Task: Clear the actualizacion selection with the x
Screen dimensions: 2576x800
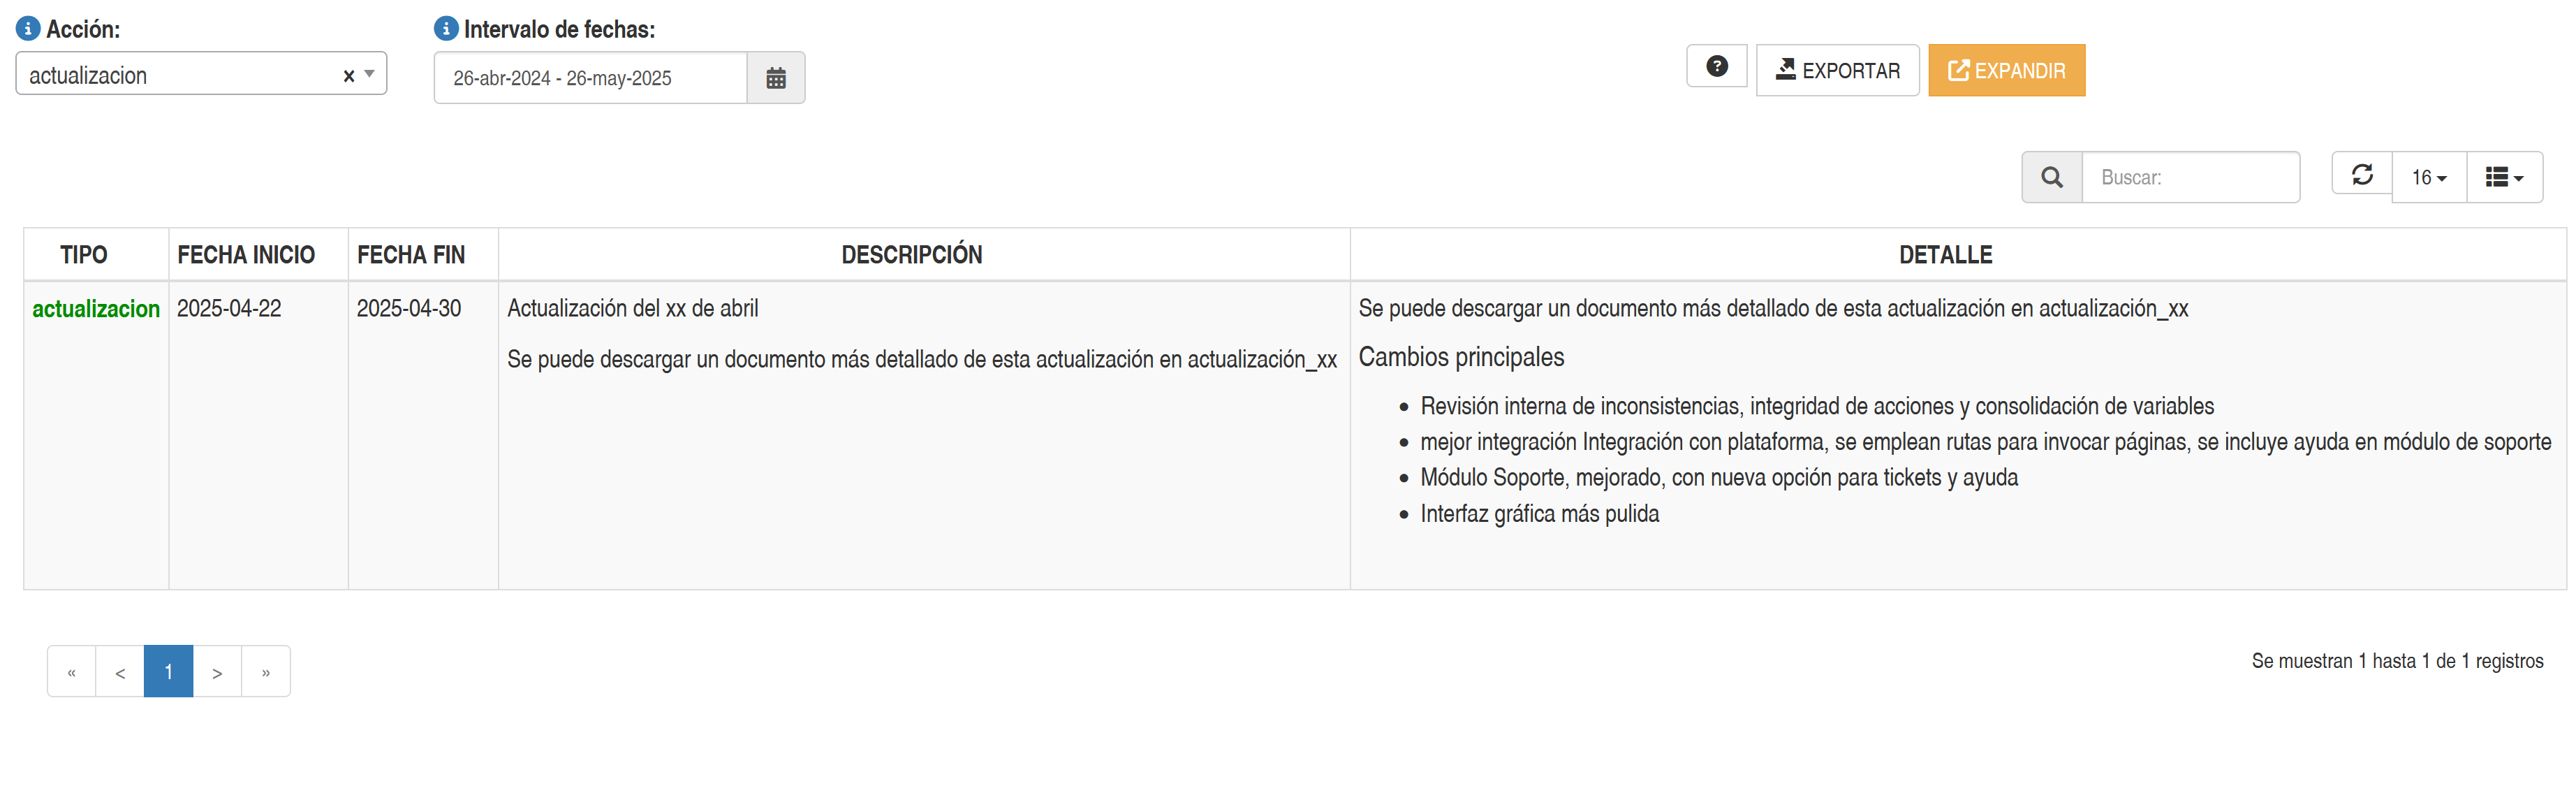Action: [349, 76]
